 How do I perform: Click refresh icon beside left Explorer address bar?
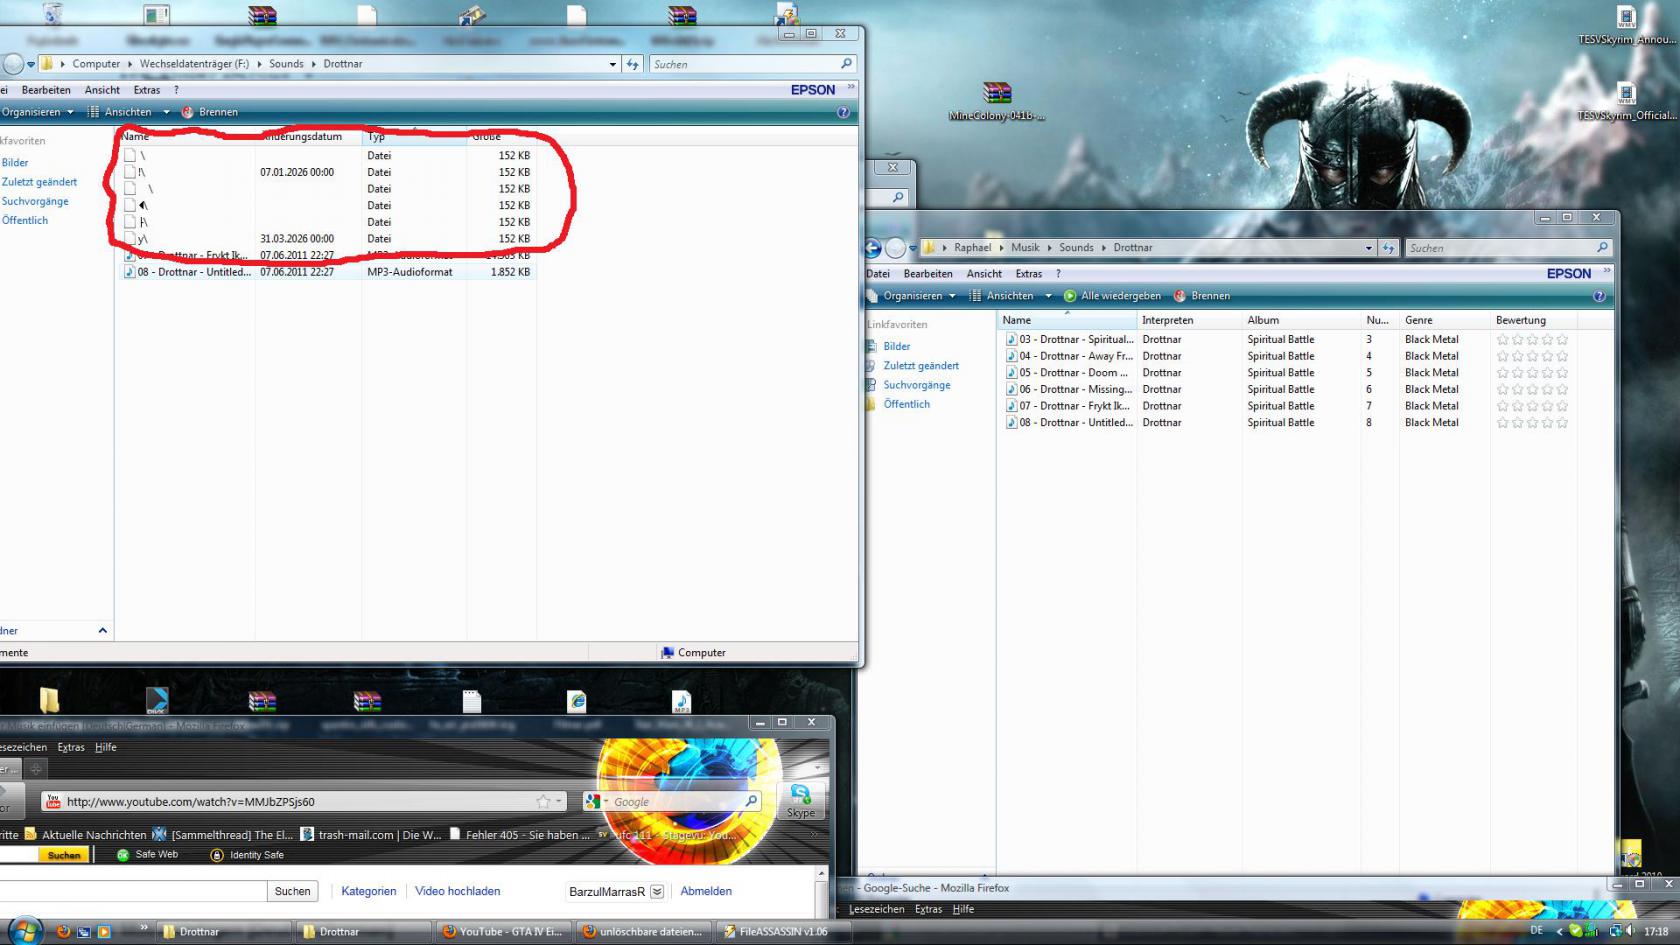coord(633,64)
